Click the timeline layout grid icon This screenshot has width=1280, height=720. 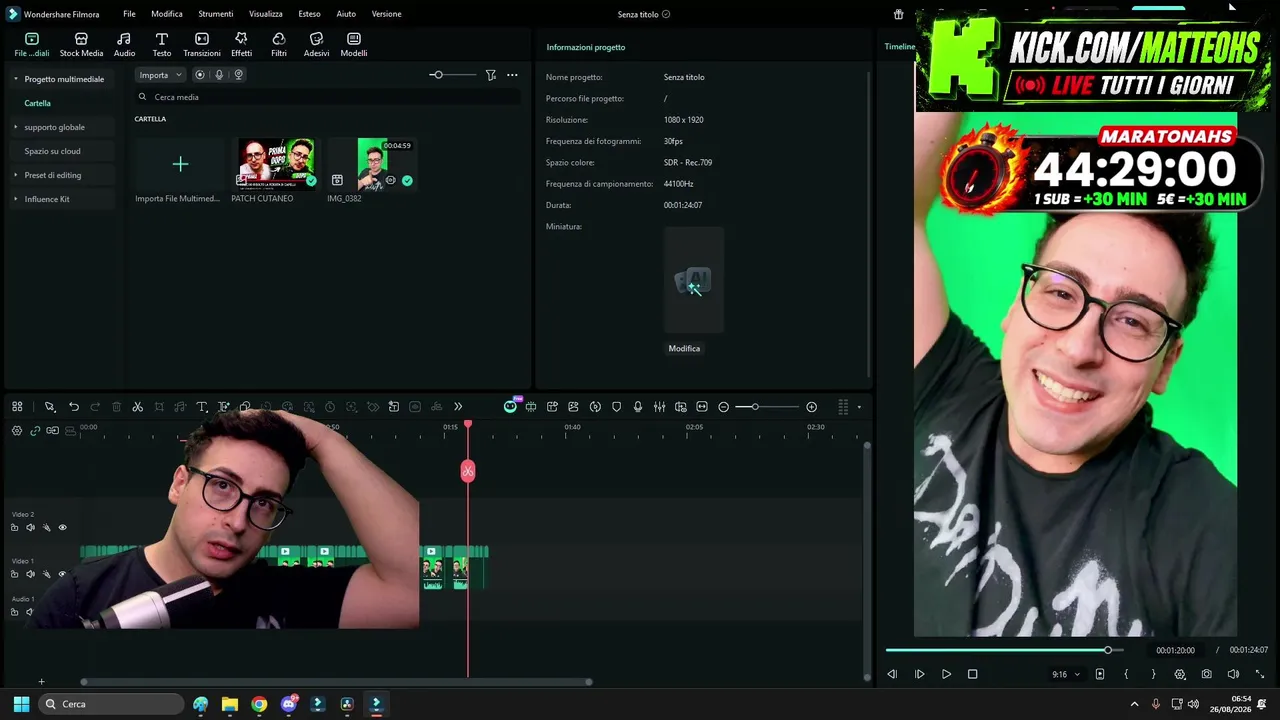coord(17,407)
